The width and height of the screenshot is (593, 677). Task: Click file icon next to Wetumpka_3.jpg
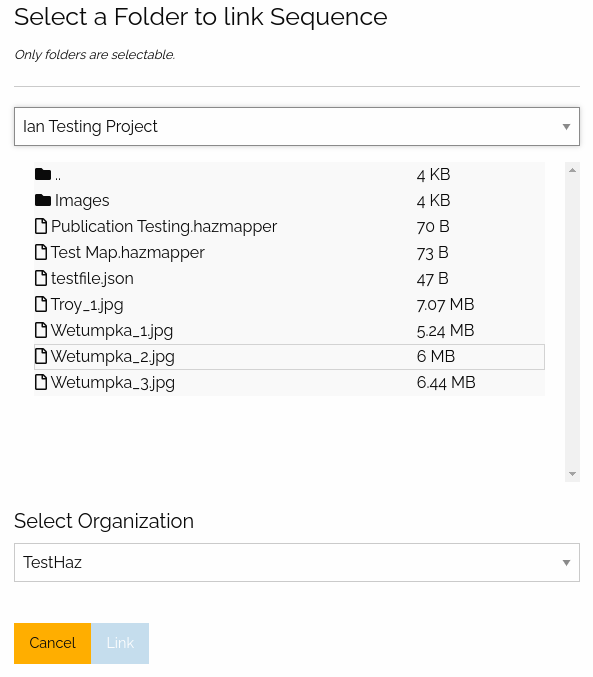[x=41, y=382]
